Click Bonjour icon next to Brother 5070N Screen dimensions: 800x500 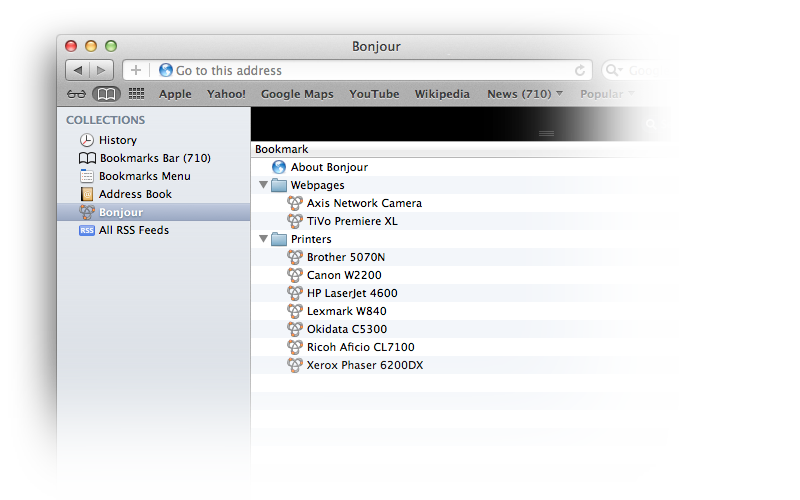pos(294,257)
